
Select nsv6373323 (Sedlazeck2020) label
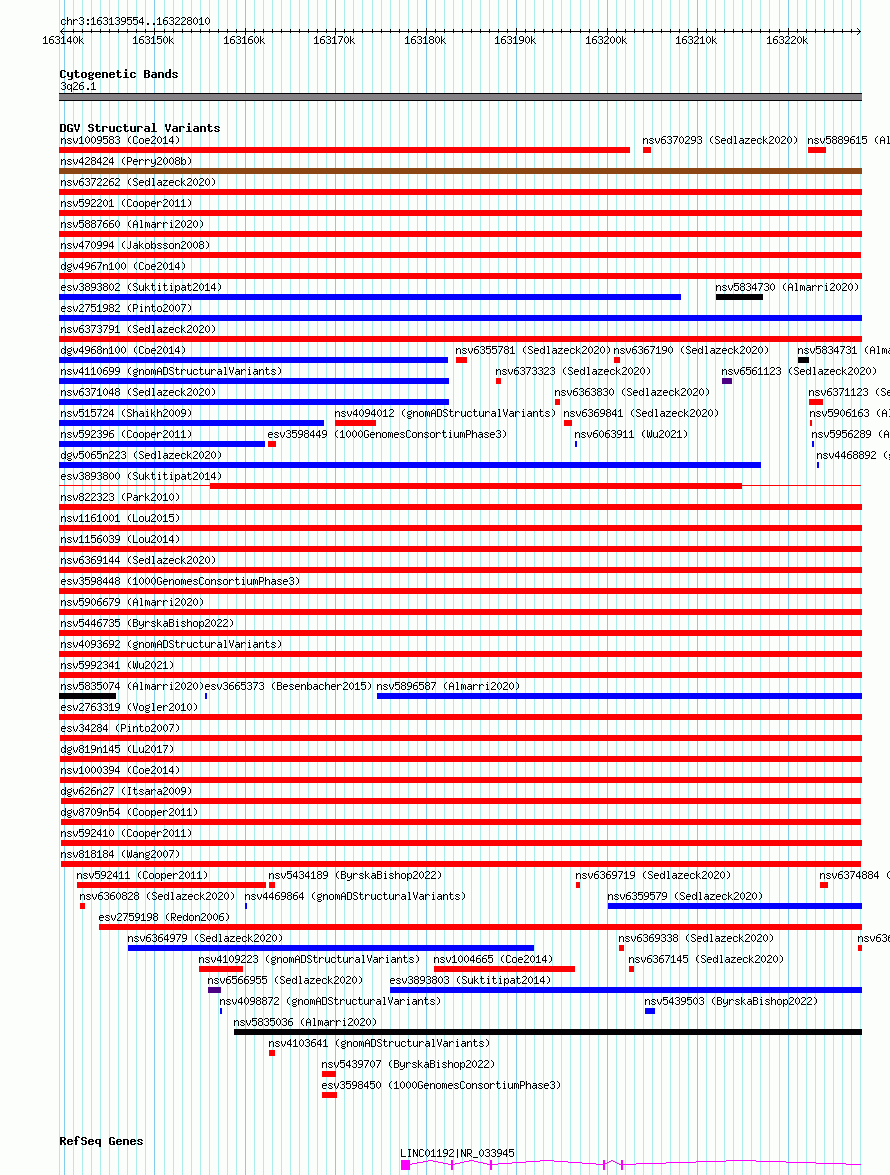573,371
